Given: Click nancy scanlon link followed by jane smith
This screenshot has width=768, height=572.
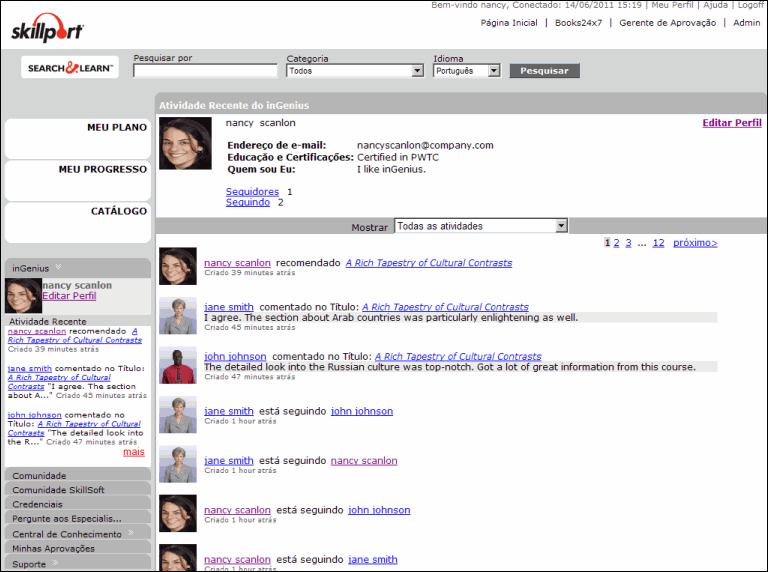Looking at the screenshot, I should tap(364, 461).
